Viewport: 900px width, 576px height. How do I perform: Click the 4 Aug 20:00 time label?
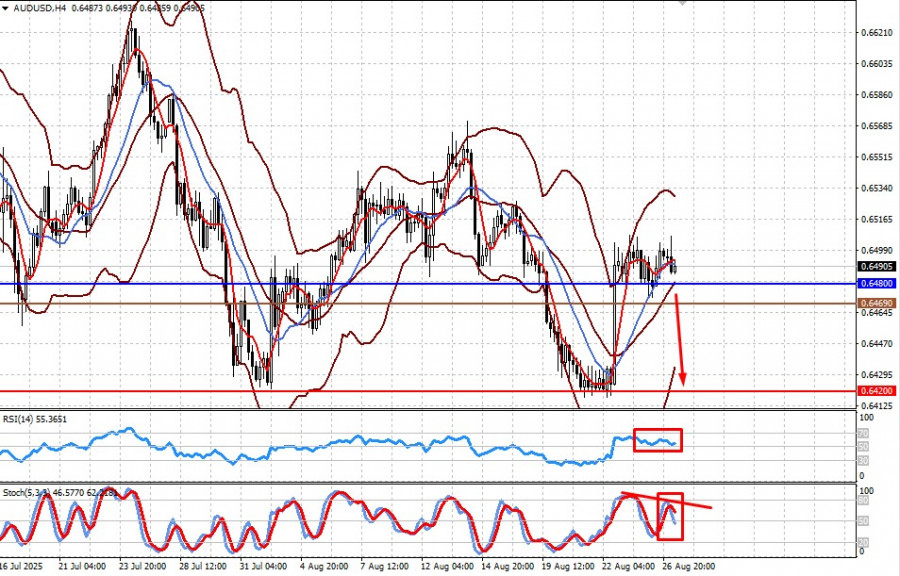[x=324, y=566]
